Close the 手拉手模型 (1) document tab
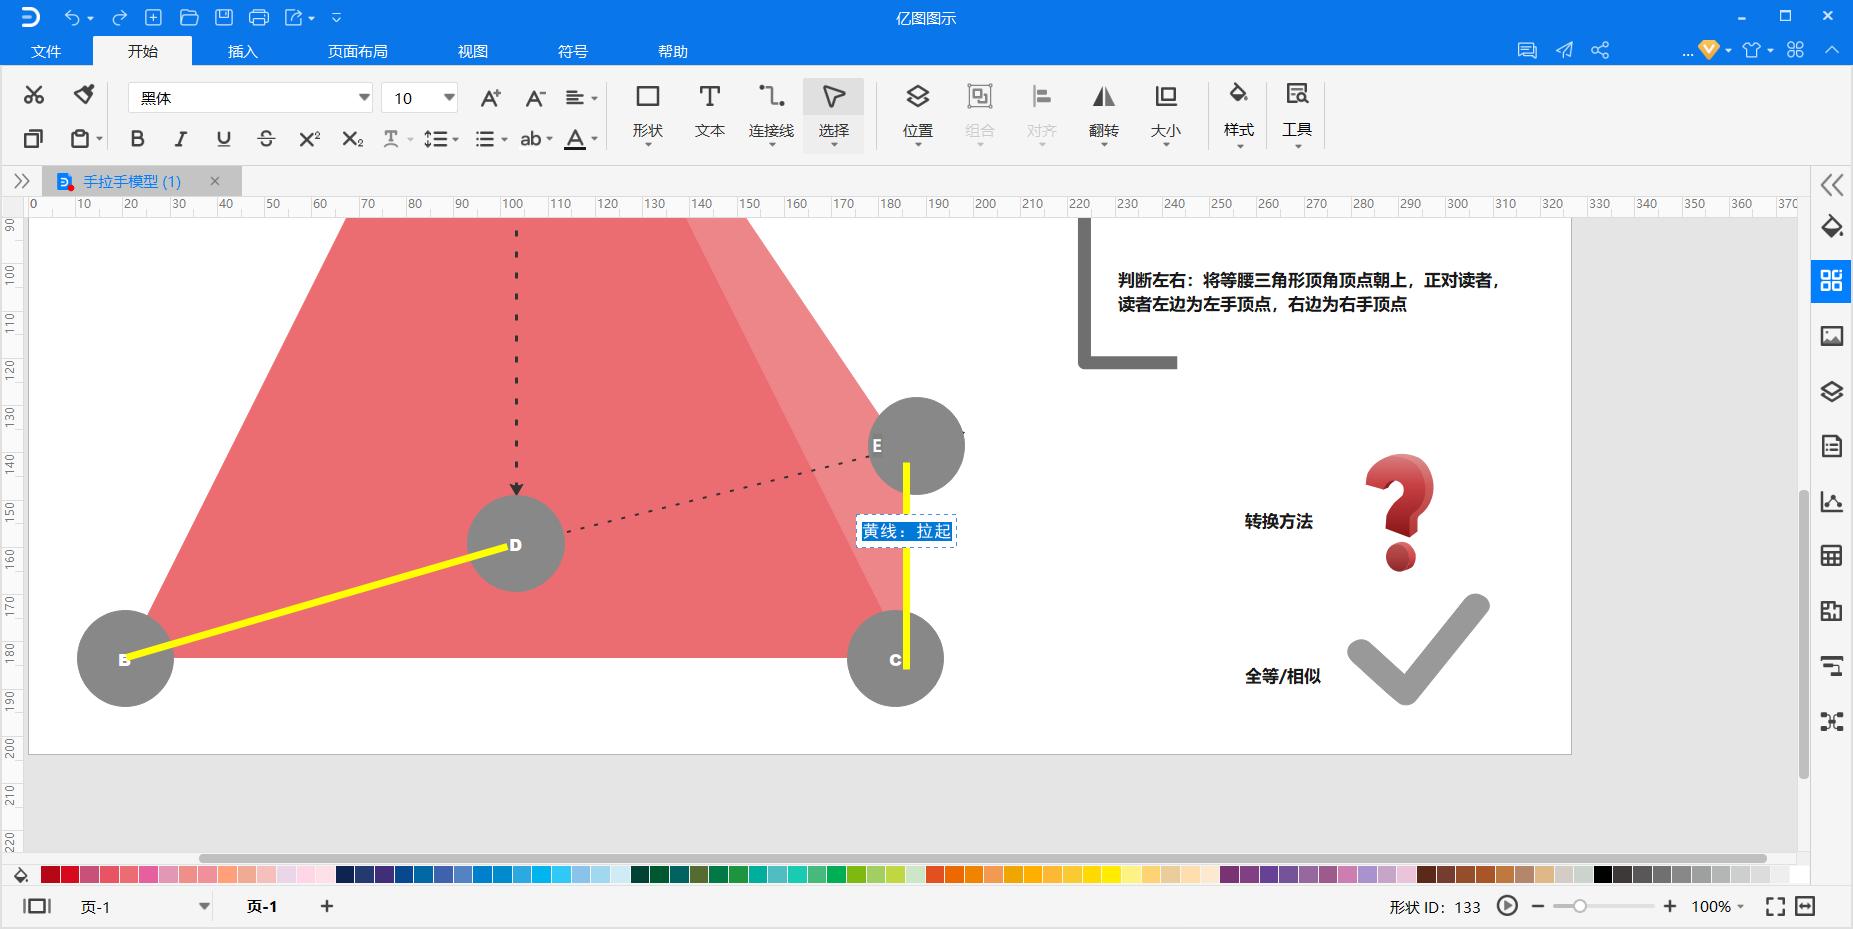This screenshot has height=929, width=1853. point(214,181)
